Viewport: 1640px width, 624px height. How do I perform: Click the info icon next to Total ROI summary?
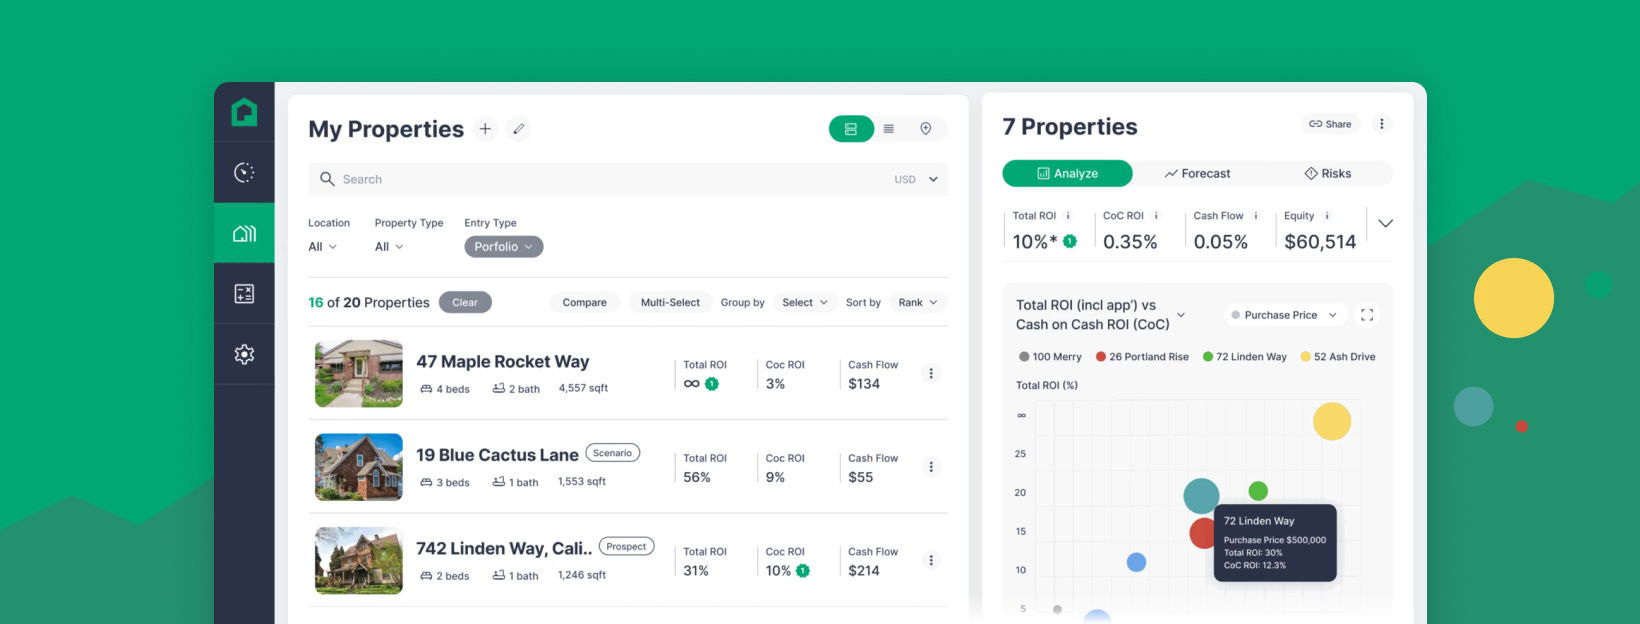click(1068, 216)
